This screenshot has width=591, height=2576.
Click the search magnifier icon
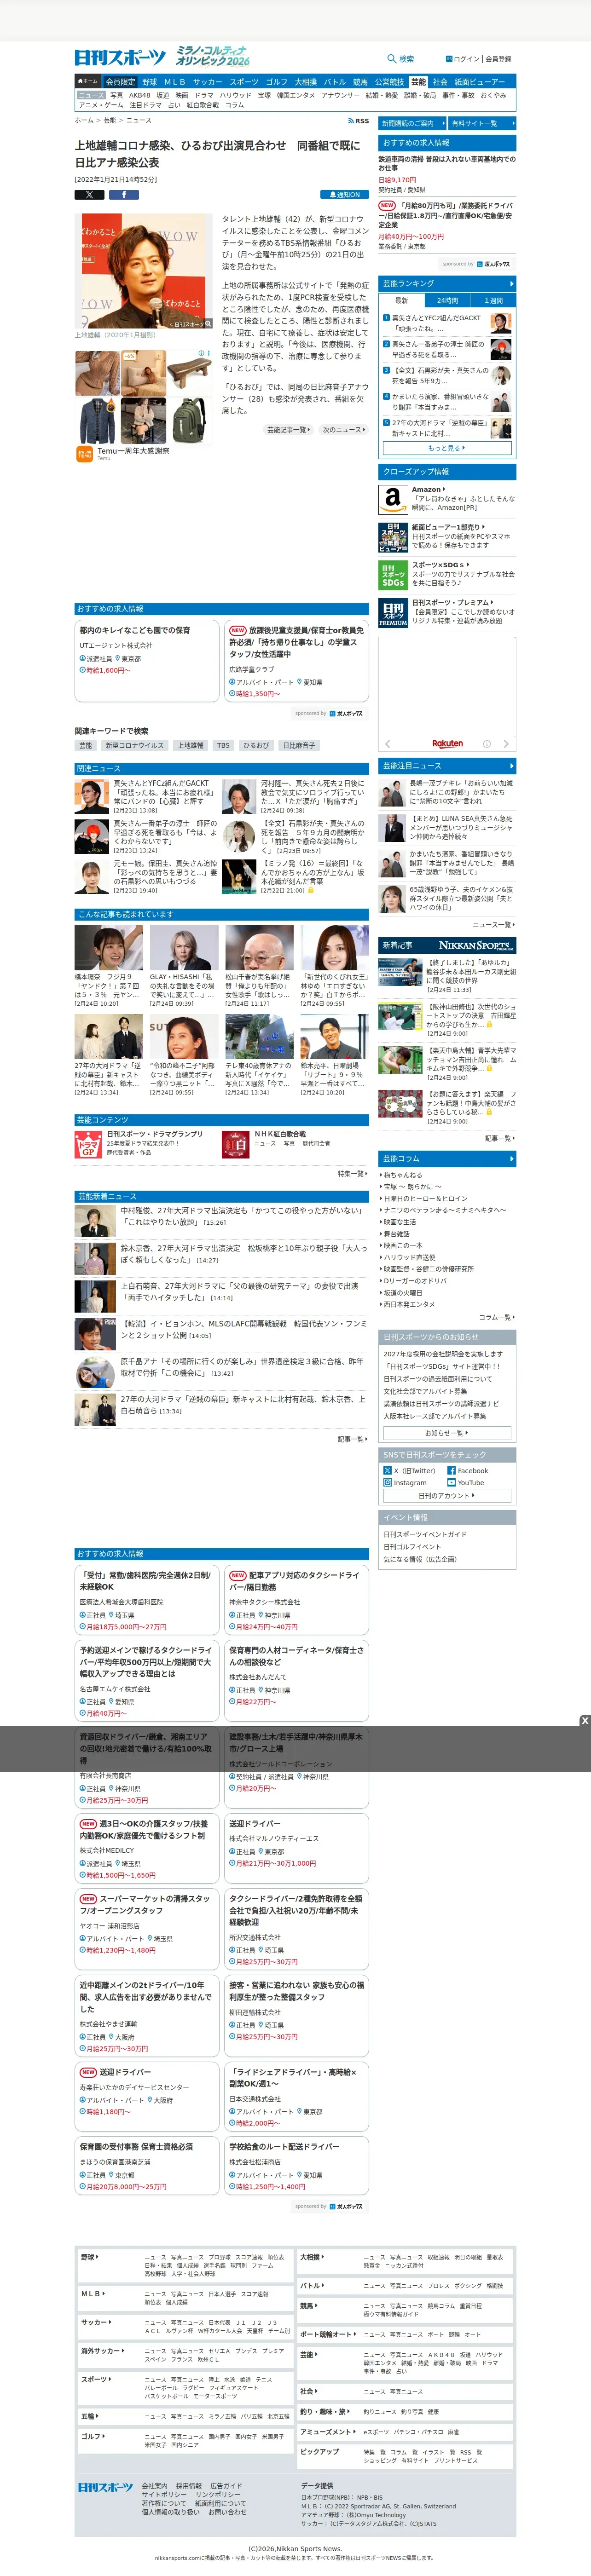tap(392, 59)
